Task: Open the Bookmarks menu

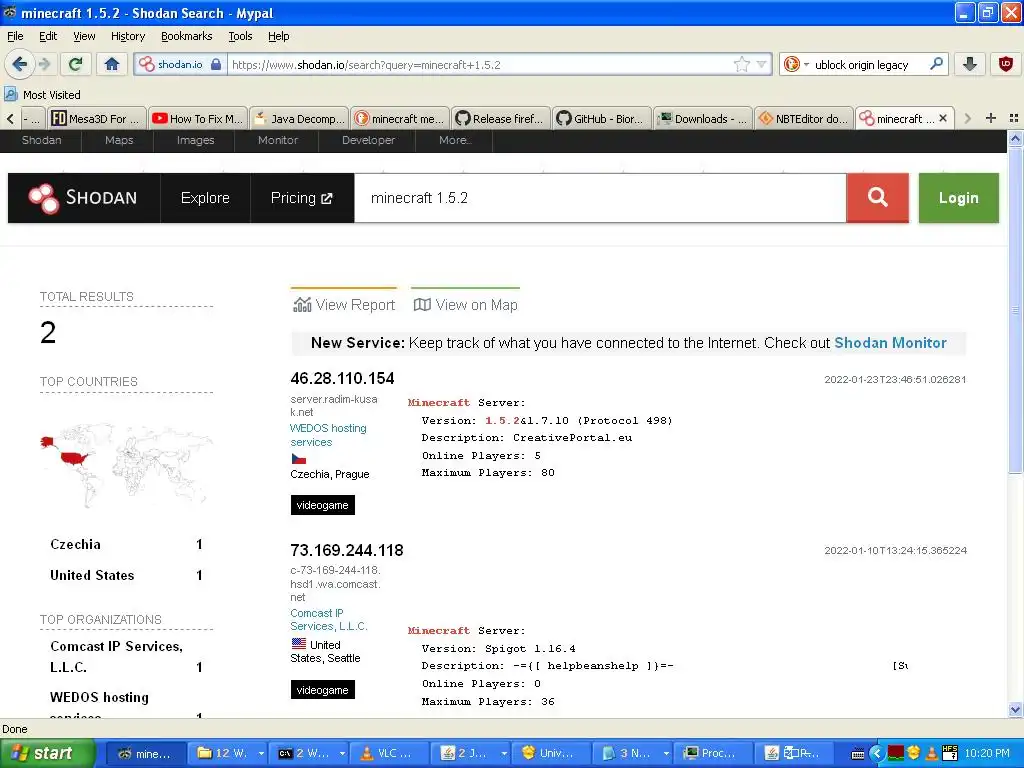Action: pos(187,36)
